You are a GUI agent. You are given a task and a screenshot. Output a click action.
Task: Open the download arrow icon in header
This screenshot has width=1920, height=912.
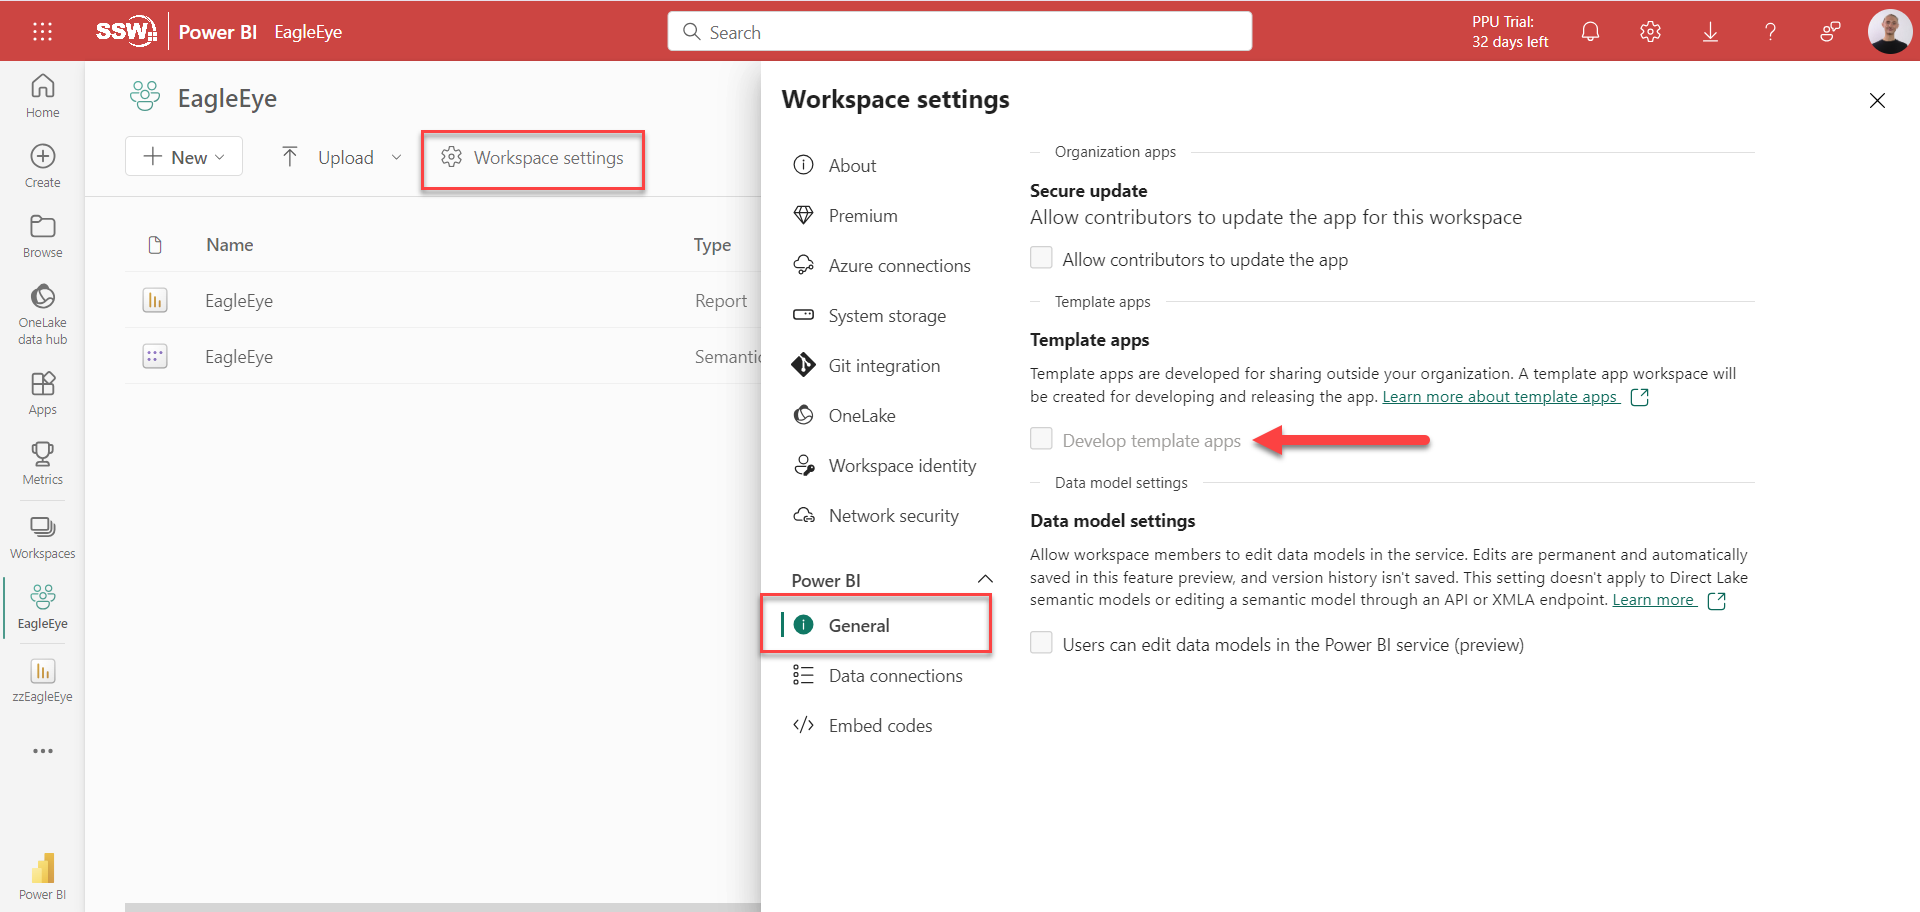1710,32
